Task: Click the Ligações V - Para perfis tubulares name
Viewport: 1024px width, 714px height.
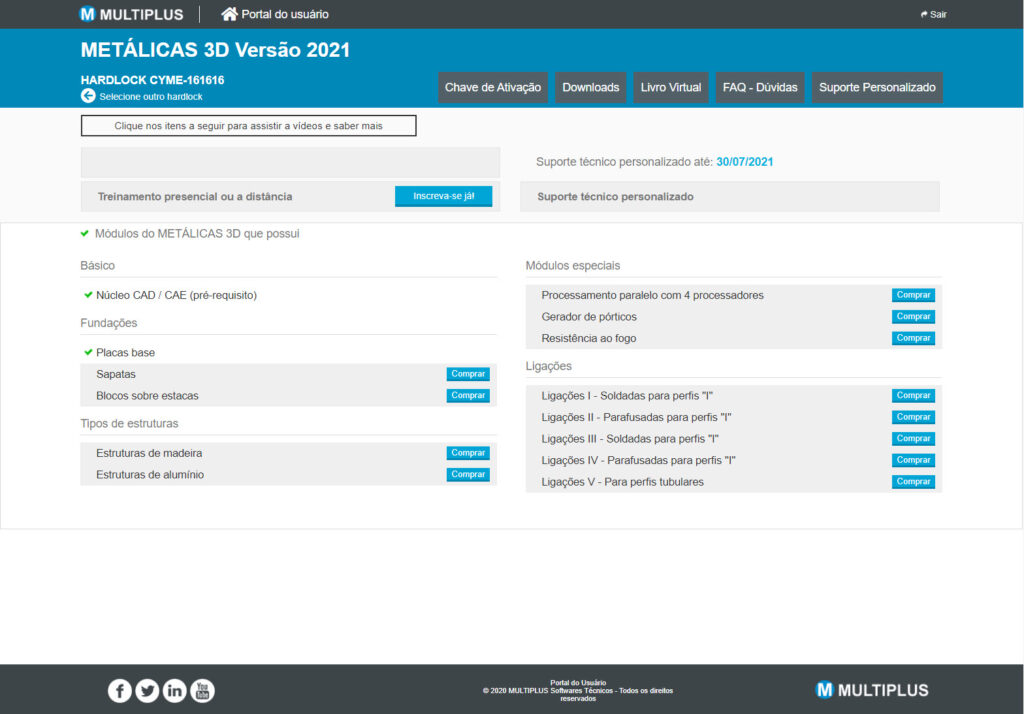Action: coord(622,482)
